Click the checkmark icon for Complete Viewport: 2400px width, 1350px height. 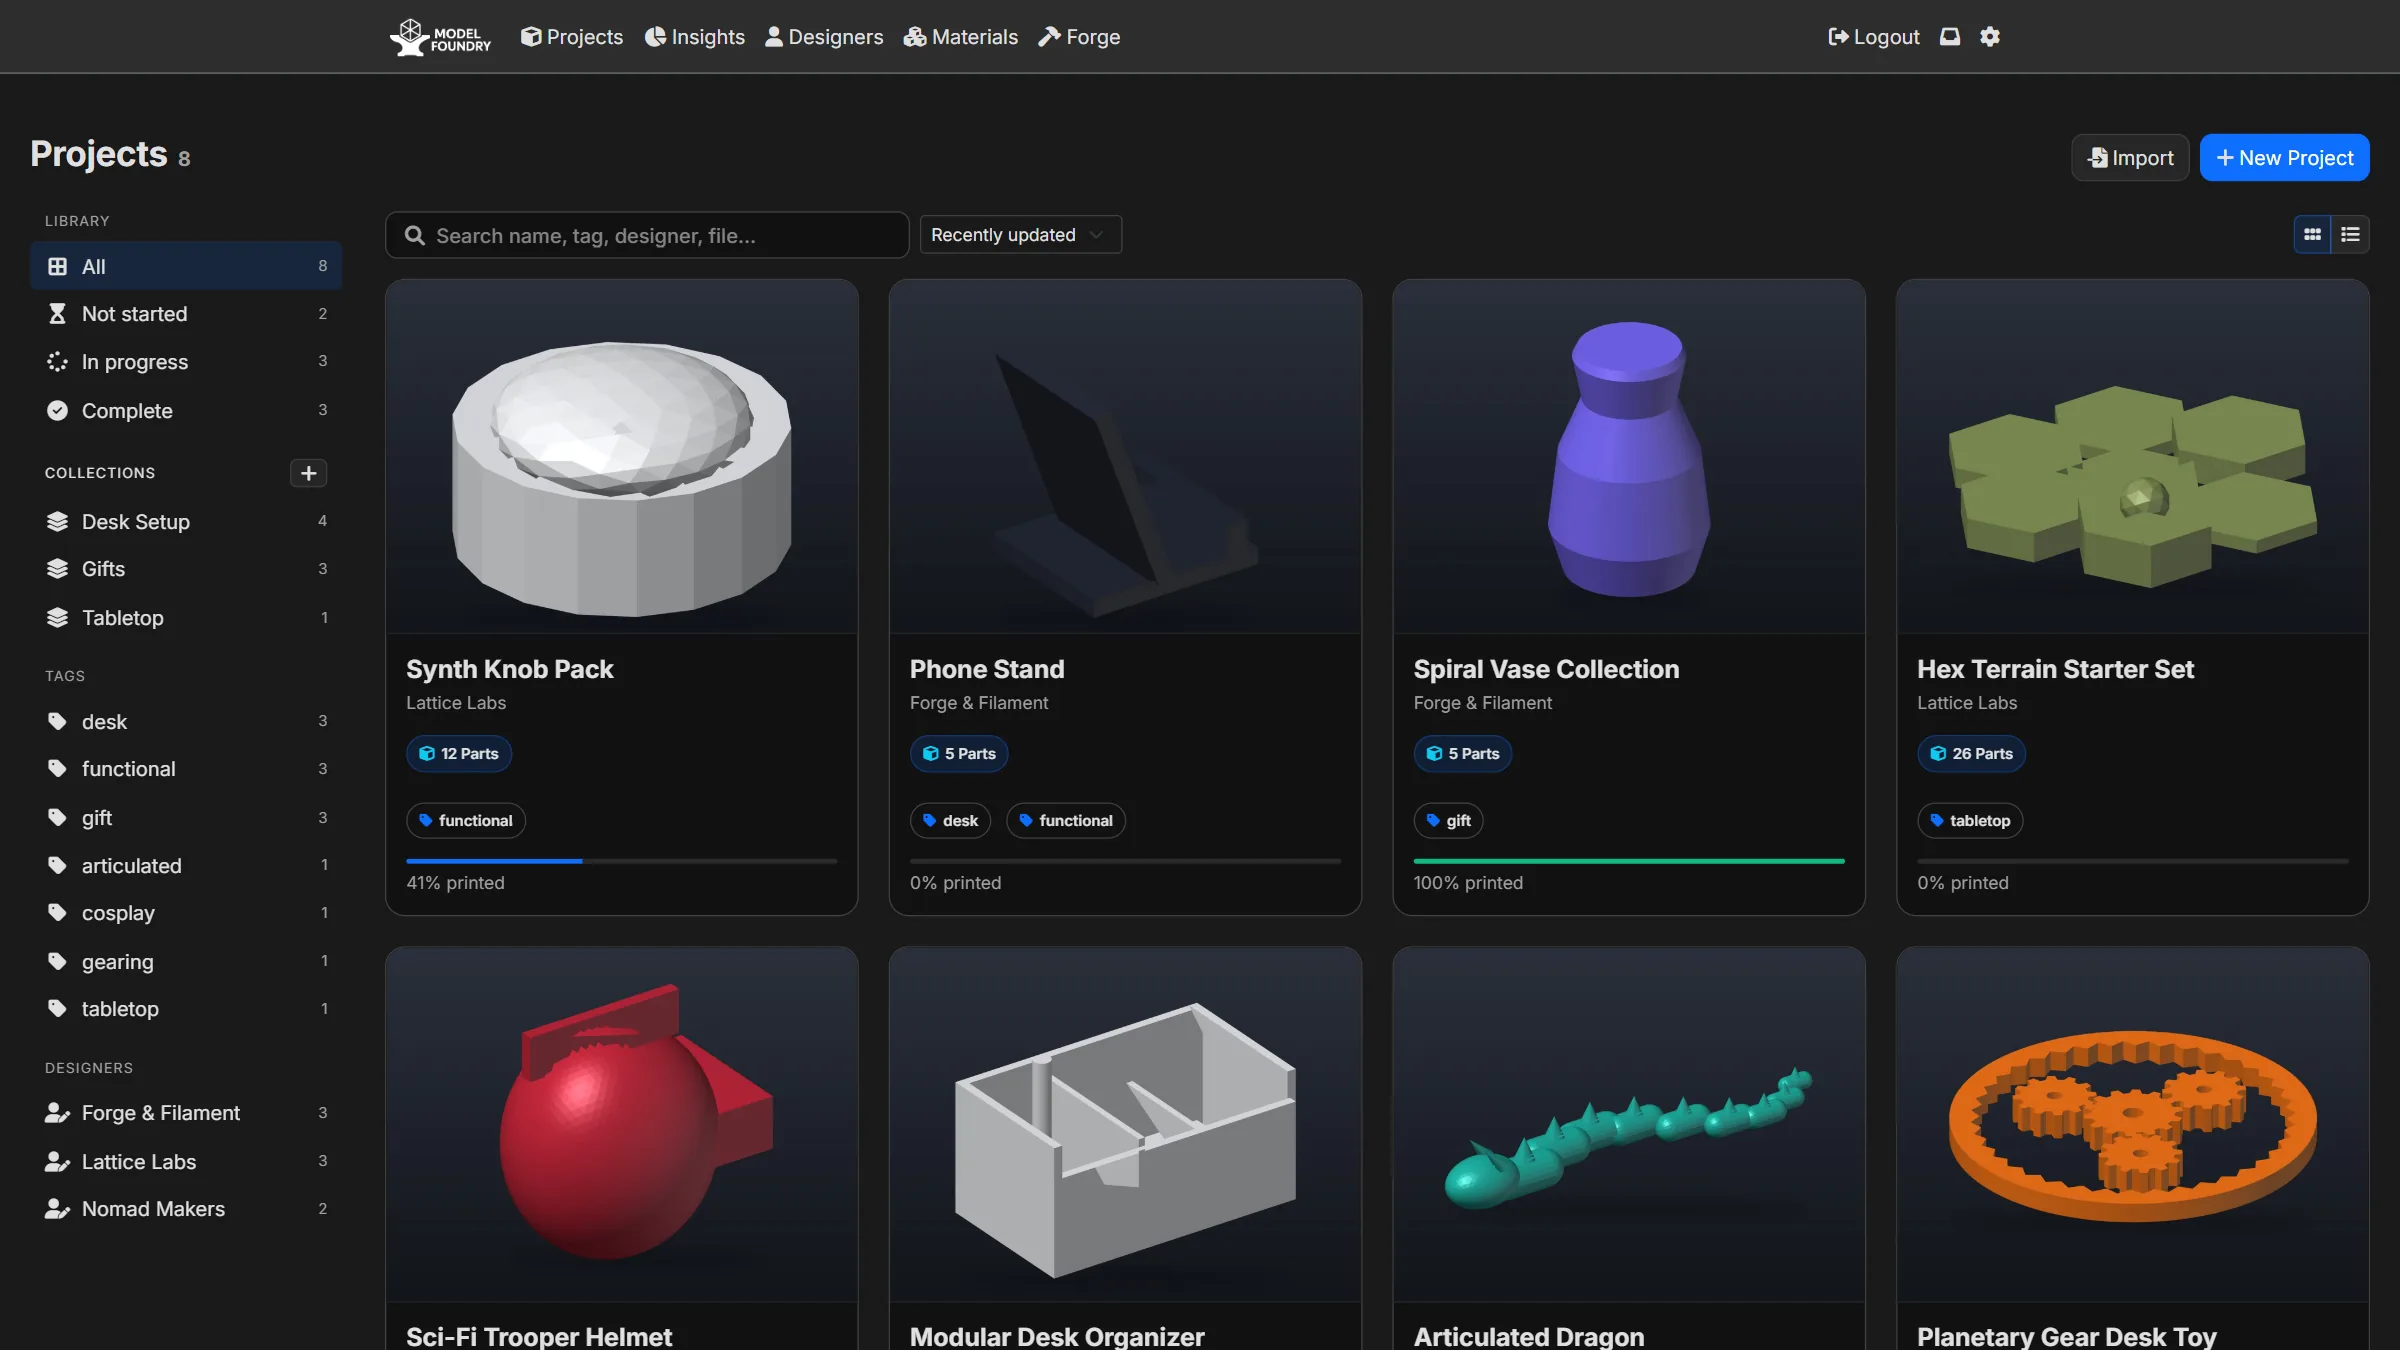[x=57, y=411]
